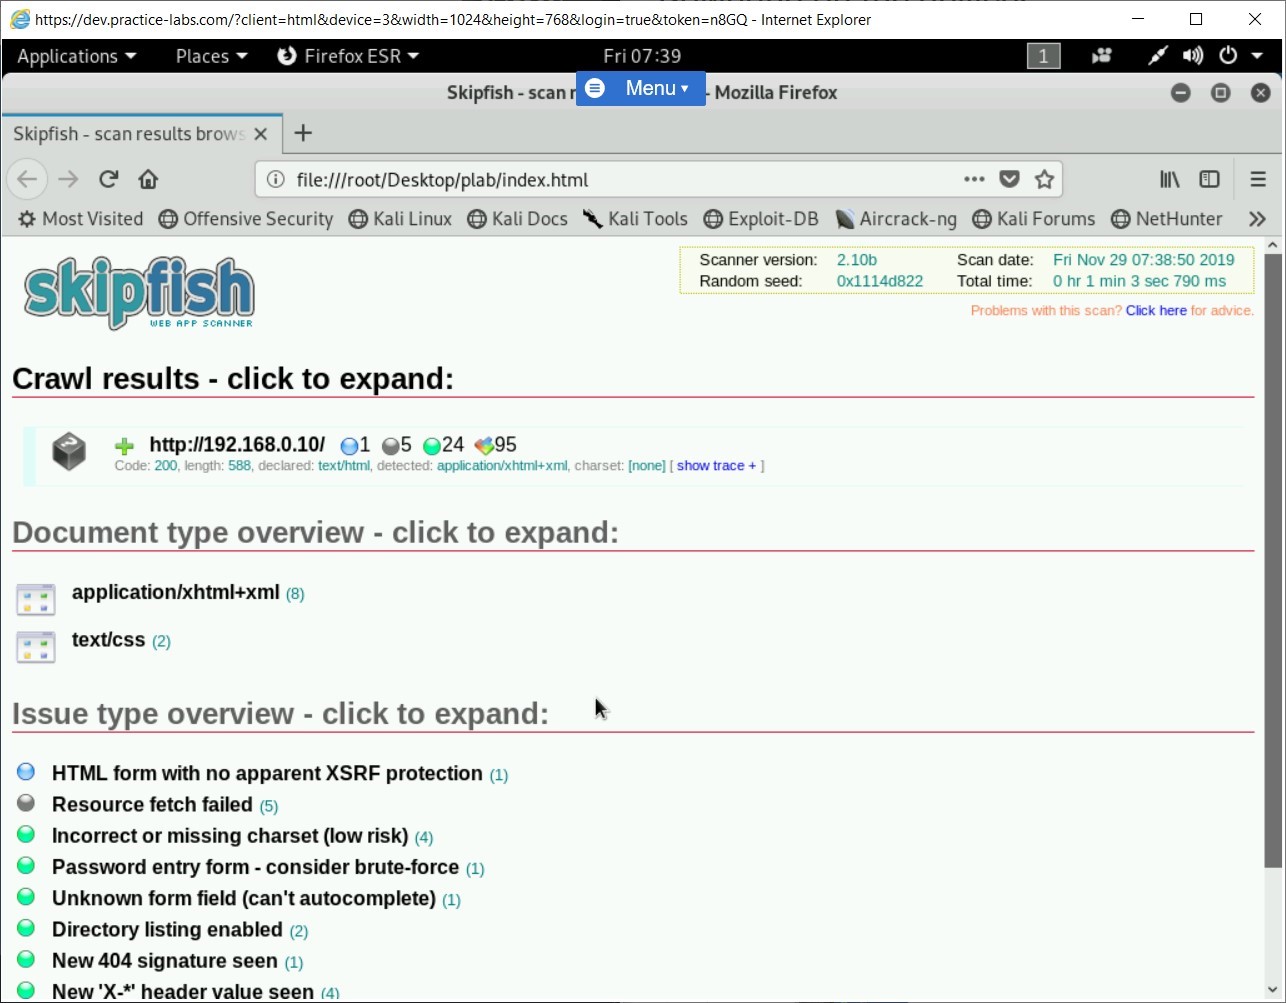
Task: Toggle the Firefox sidebar icon
Action: pos(1210,179)
